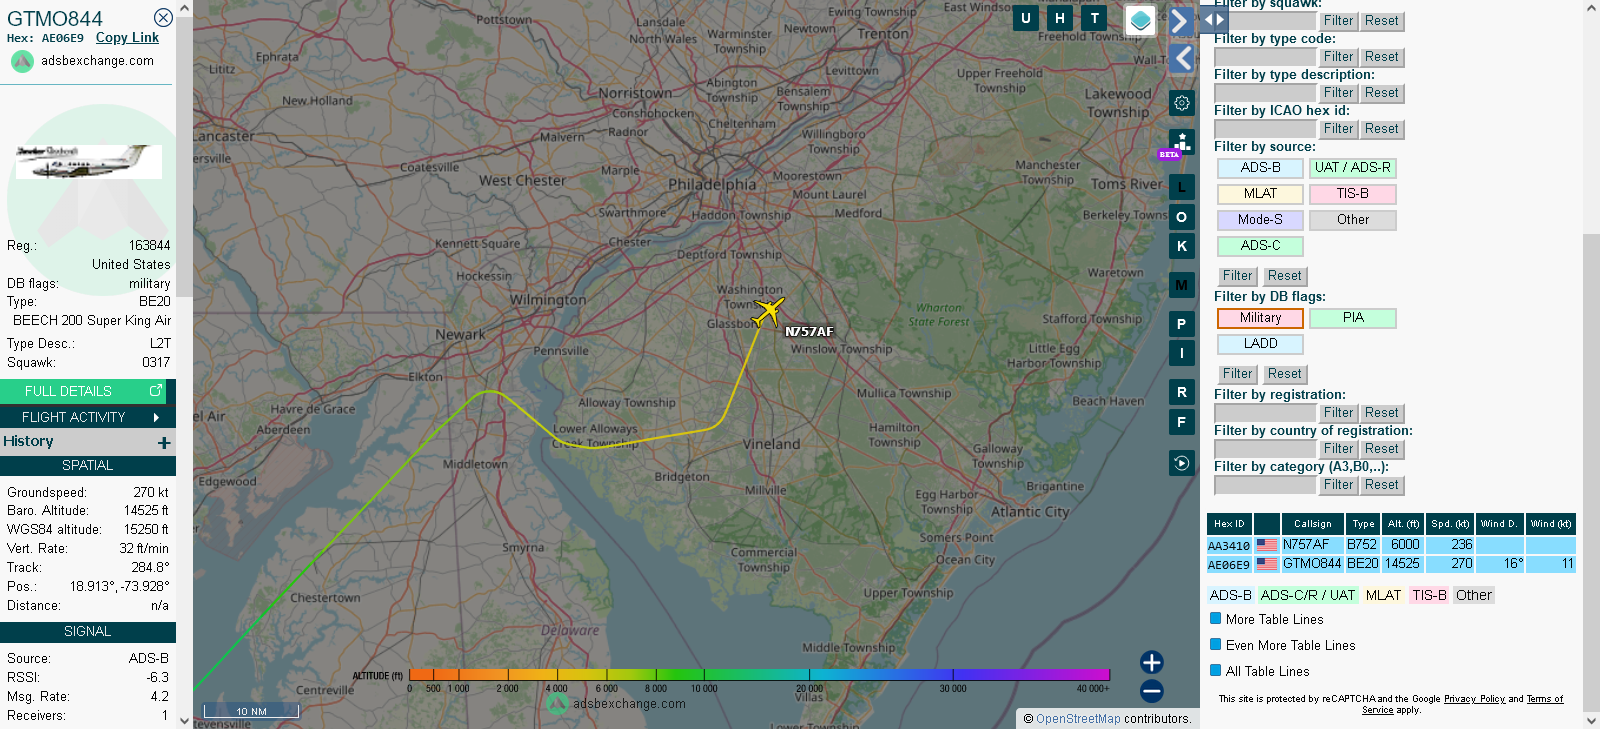Sort table by Wind D. column
Viewport: 1600px width, 729px height.
click(1500, 524)
